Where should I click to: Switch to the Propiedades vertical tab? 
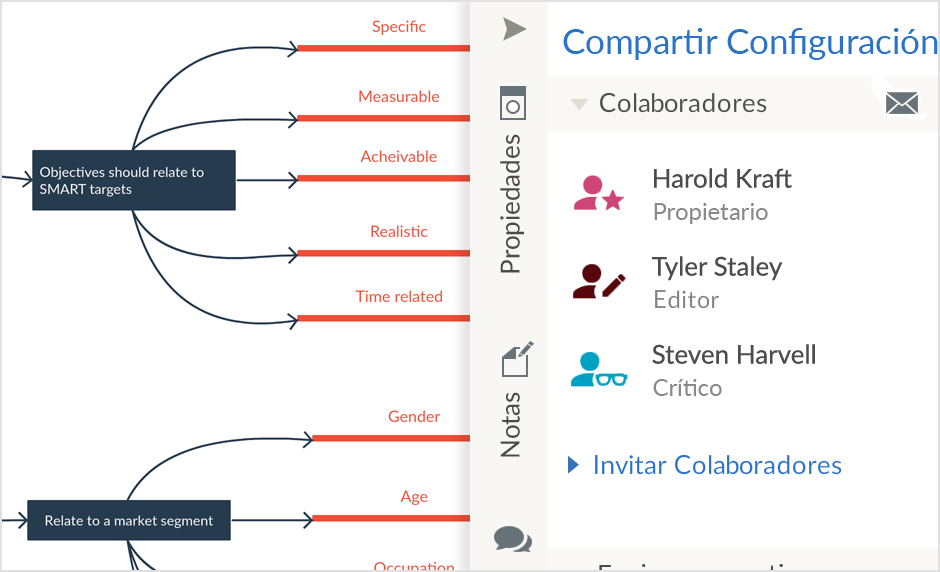tap(510, 204)
